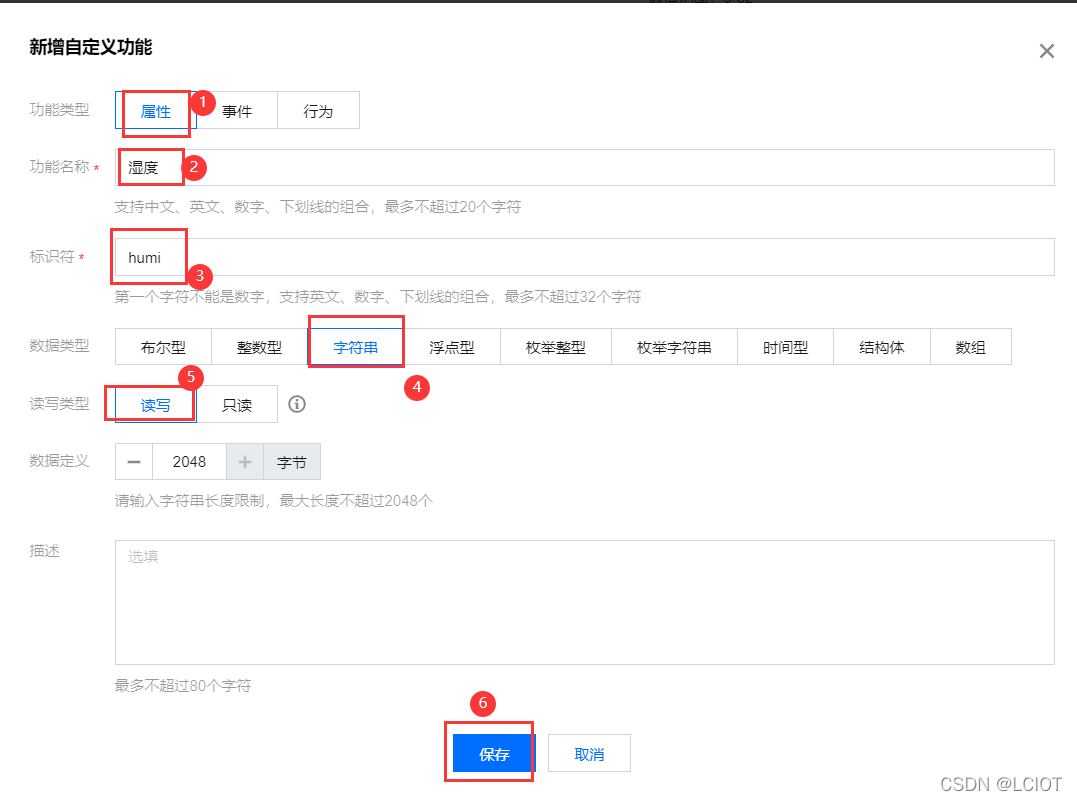
Task: Click the 描述 description text area
Action: point(583,600)
